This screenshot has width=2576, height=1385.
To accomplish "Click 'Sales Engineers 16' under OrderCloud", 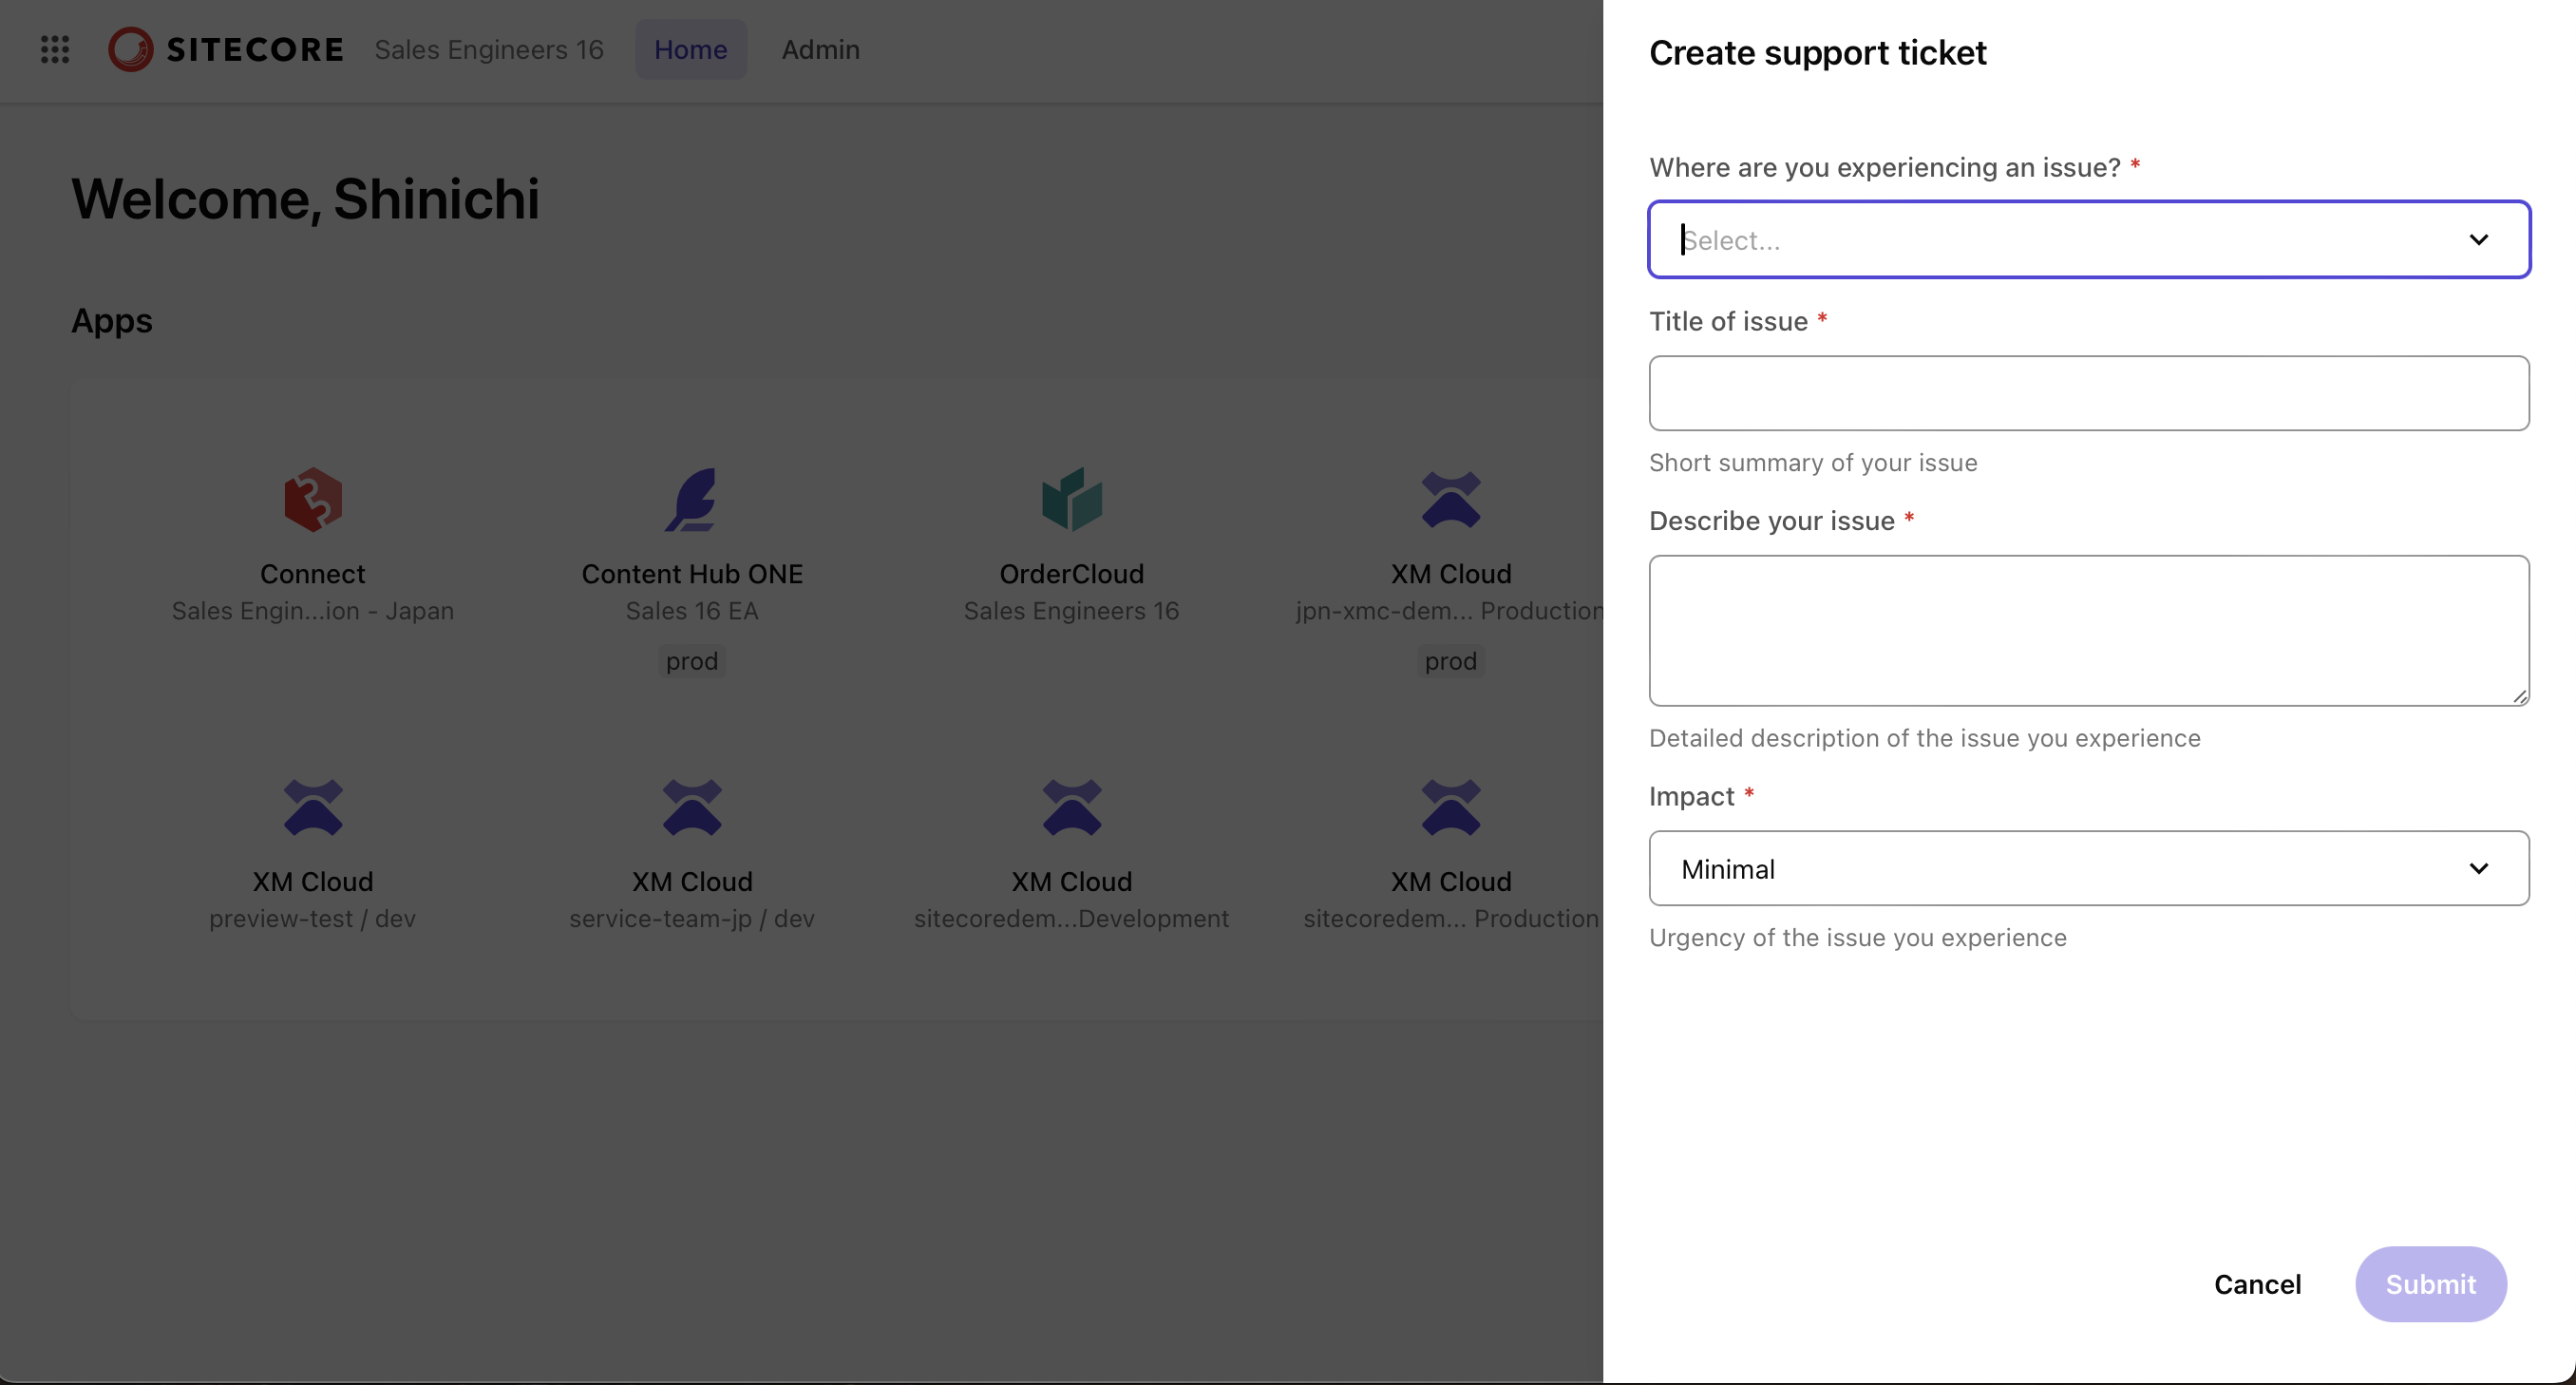I will (x=1072, y=610).
